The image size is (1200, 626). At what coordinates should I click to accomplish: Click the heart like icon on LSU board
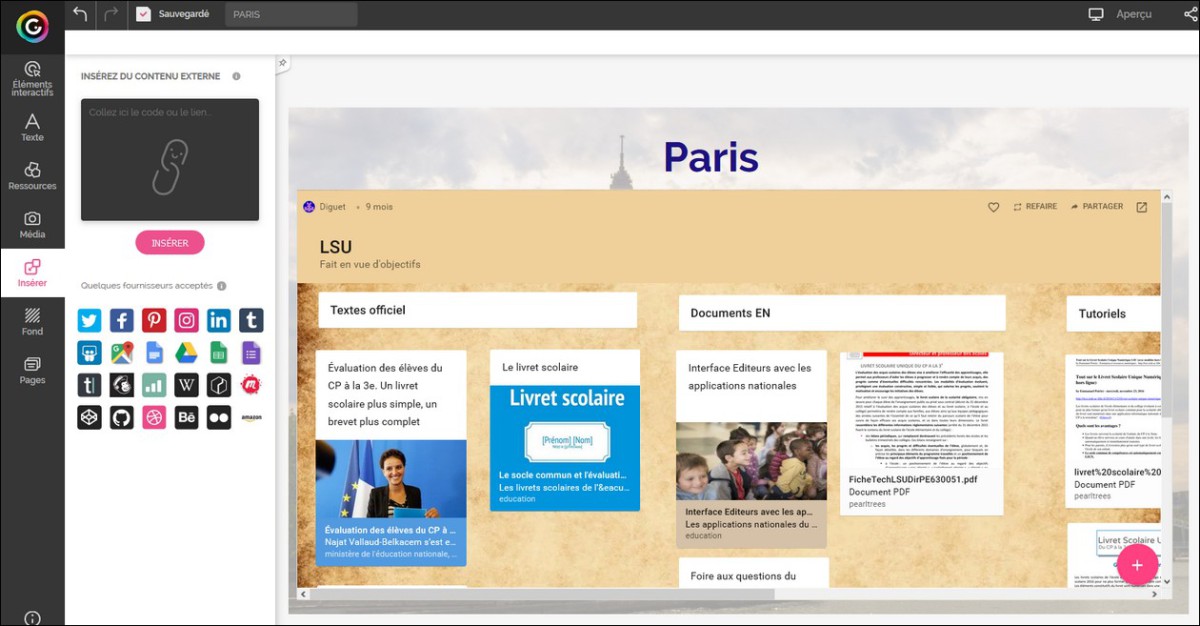point(993,207)
